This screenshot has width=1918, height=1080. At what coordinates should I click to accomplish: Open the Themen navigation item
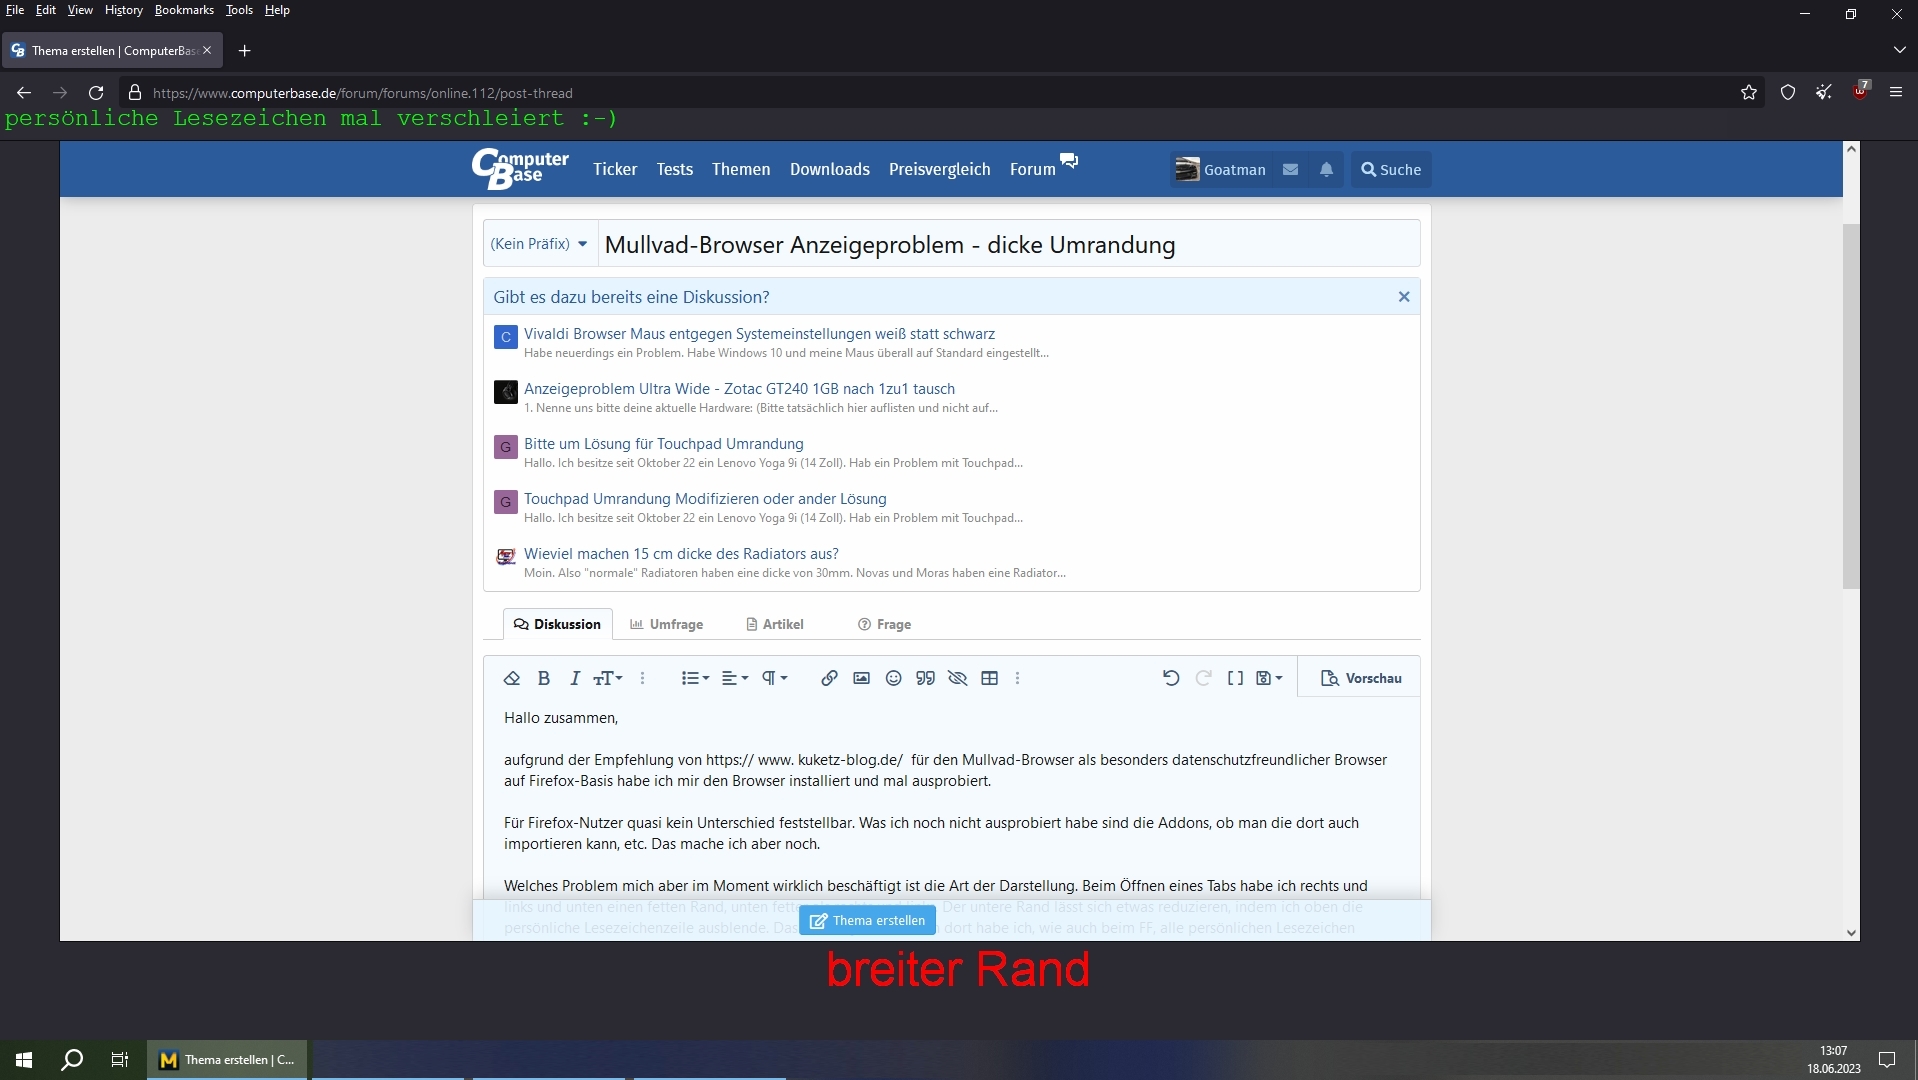[741, 169]
